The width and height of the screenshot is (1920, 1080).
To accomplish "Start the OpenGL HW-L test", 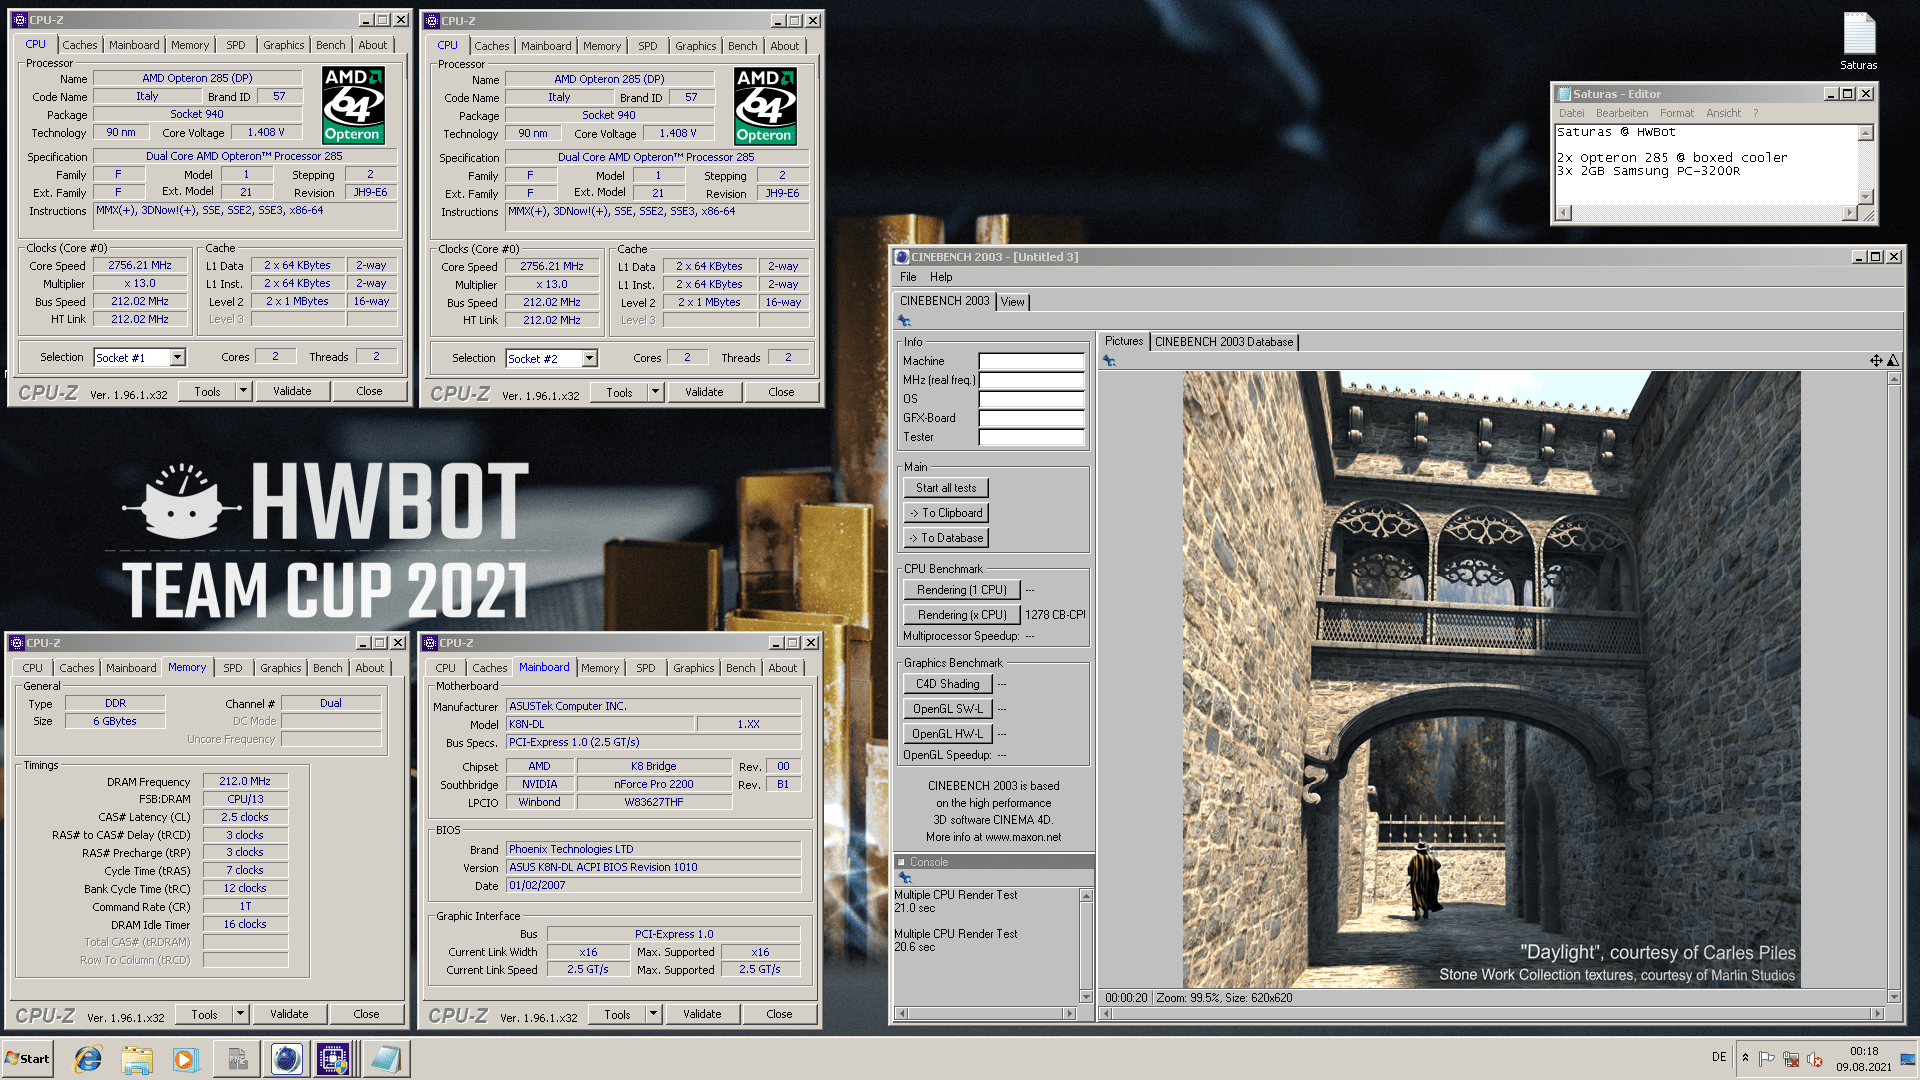I will [948, 734].
